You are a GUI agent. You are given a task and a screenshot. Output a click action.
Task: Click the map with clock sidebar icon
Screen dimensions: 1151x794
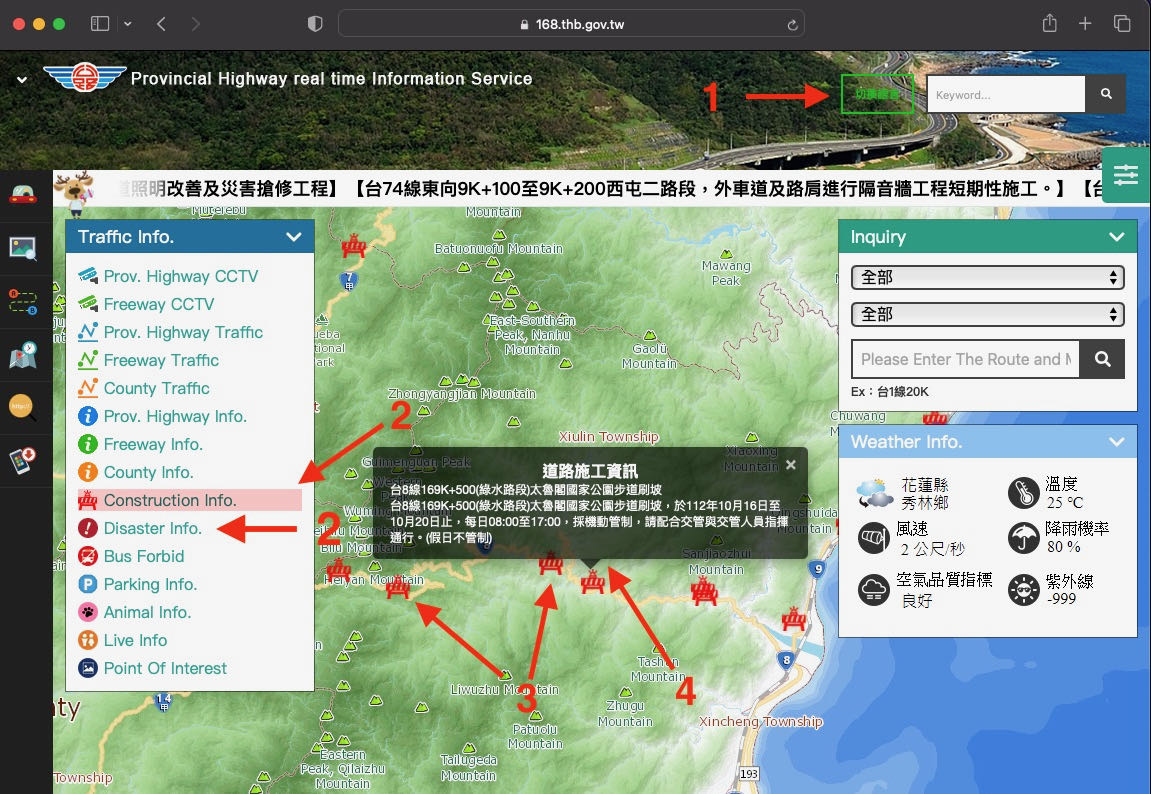23,355
